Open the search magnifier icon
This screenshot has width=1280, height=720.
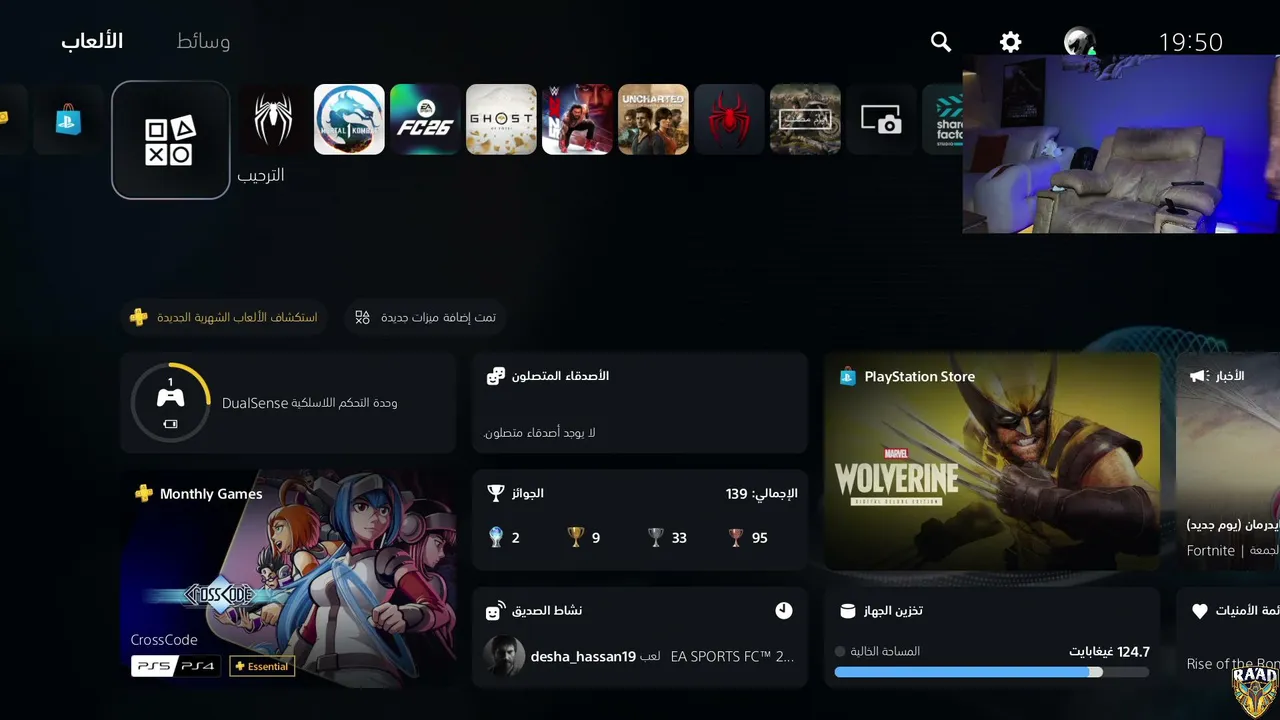point(941,42)
